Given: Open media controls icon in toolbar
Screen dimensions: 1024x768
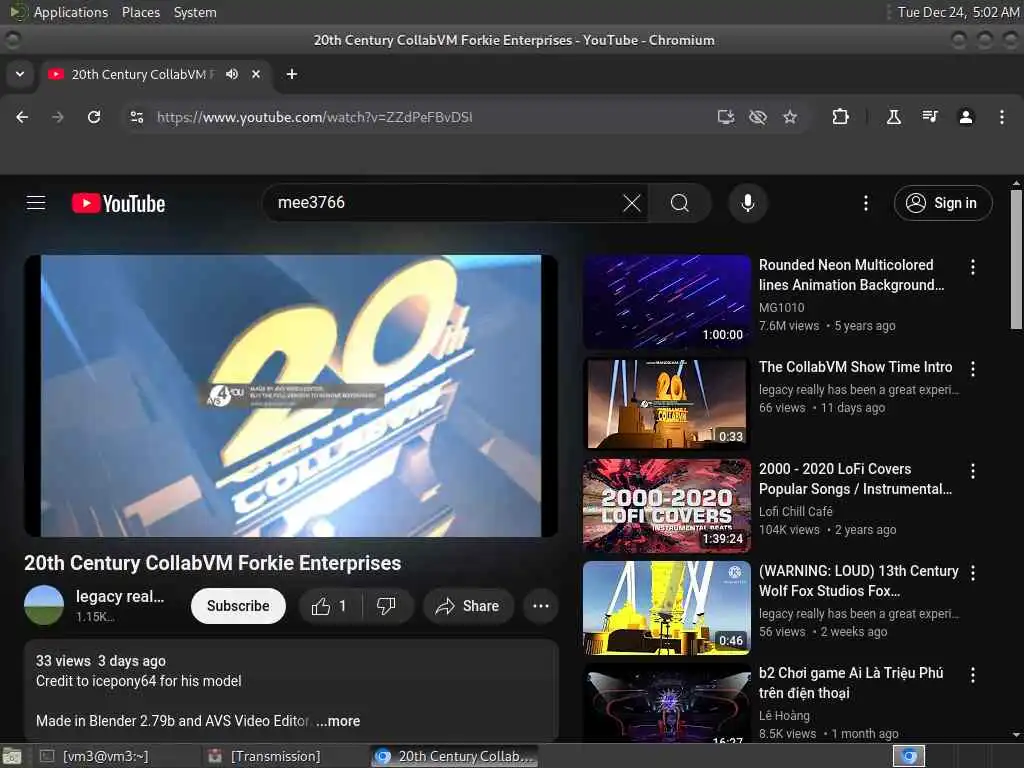Looking at the screenshot, I should coord(929,117).
